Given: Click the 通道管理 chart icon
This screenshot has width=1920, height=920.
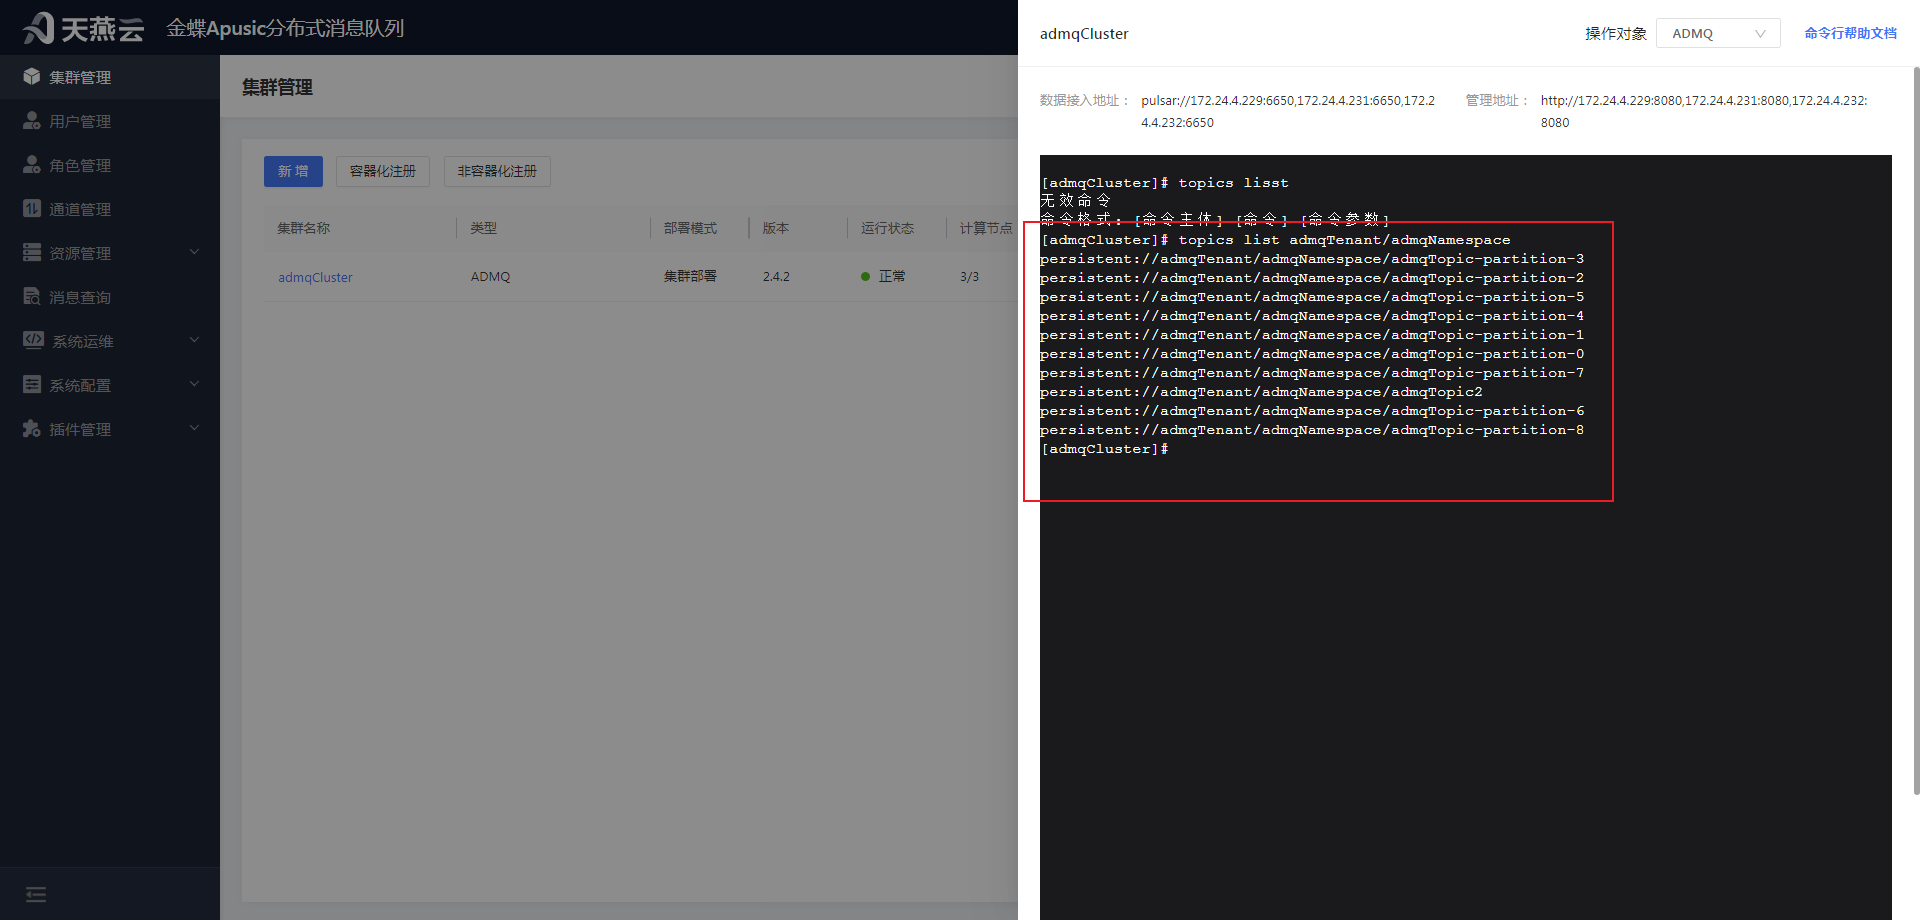Looking at the screenshot, I should point(32,209).
